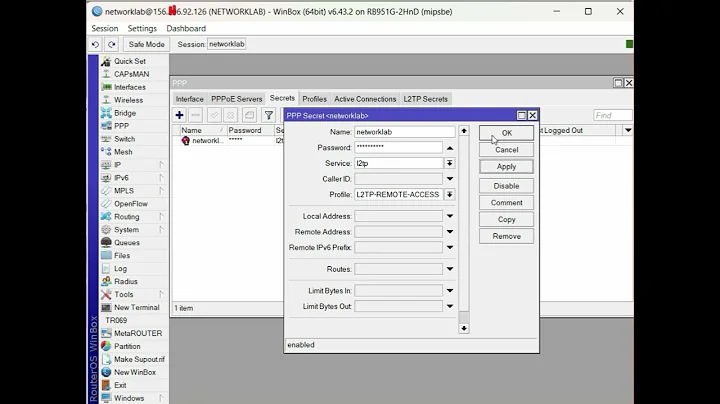The image size is (720, 404).
Task: Expand the IPv6 submenu
Action: (x=161, y=178)
